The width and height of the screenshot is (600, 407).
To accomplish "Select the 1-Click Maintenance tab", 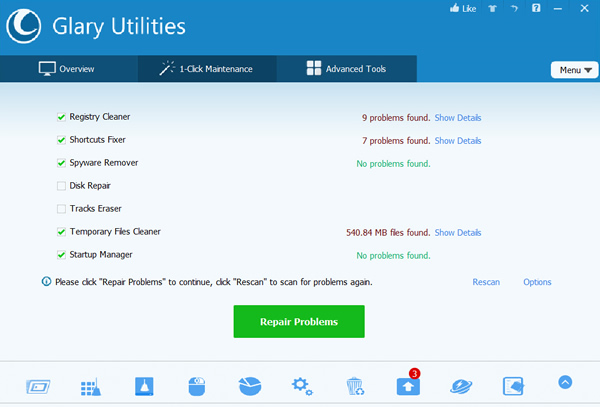I will tap(207, 69).
